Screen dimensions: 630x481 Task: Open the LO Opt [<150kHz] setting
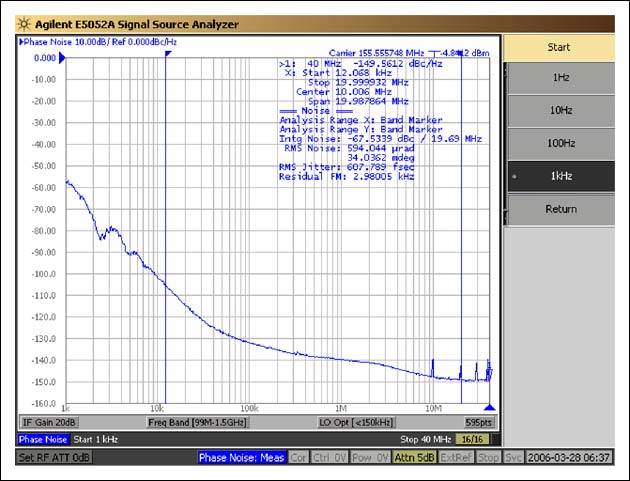click(353, 422)
